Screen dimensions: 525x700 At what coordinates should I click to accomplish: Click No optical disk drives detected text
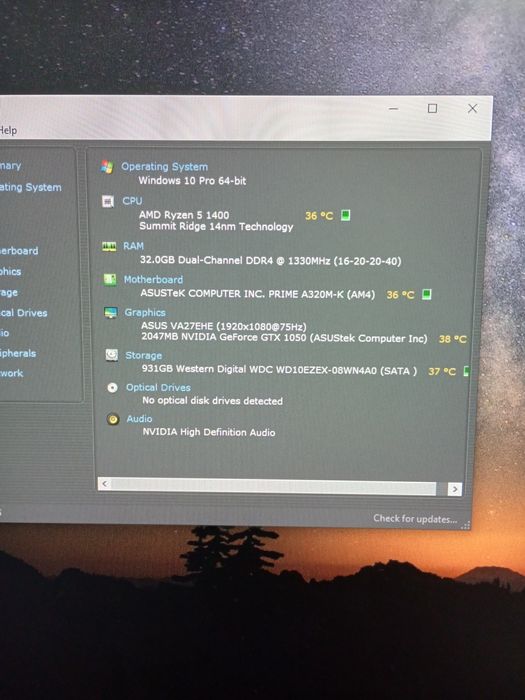coord(212,400)
